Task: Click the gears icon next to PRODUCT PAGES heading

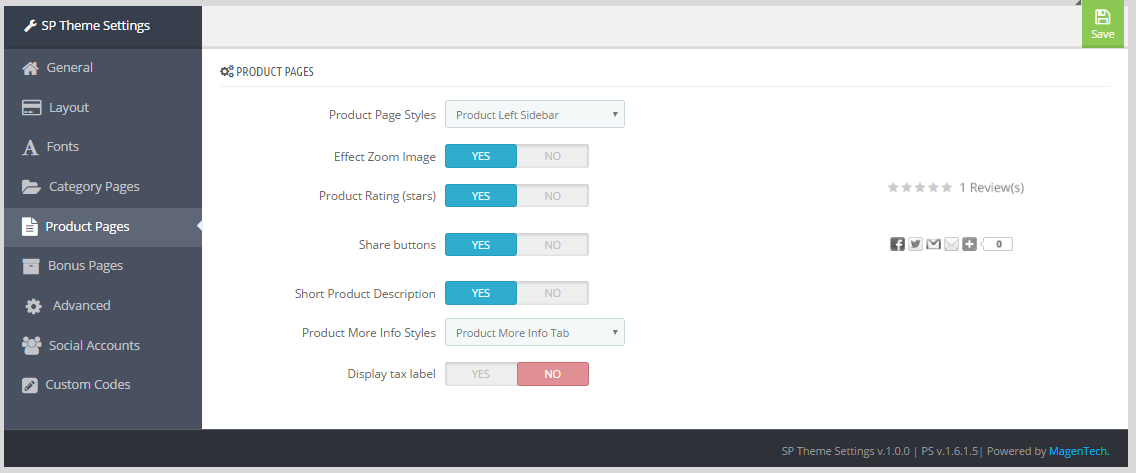Action: (227, 72)
